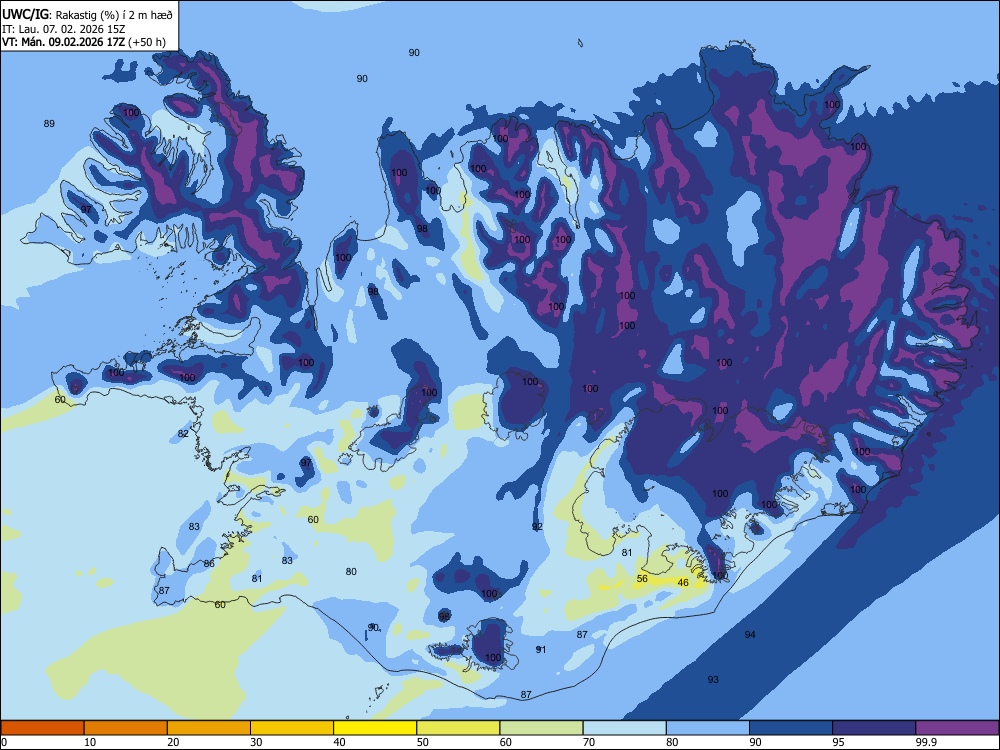Click the '0' tick label at legend start
Screen dimensions: 1000x750
4,742
